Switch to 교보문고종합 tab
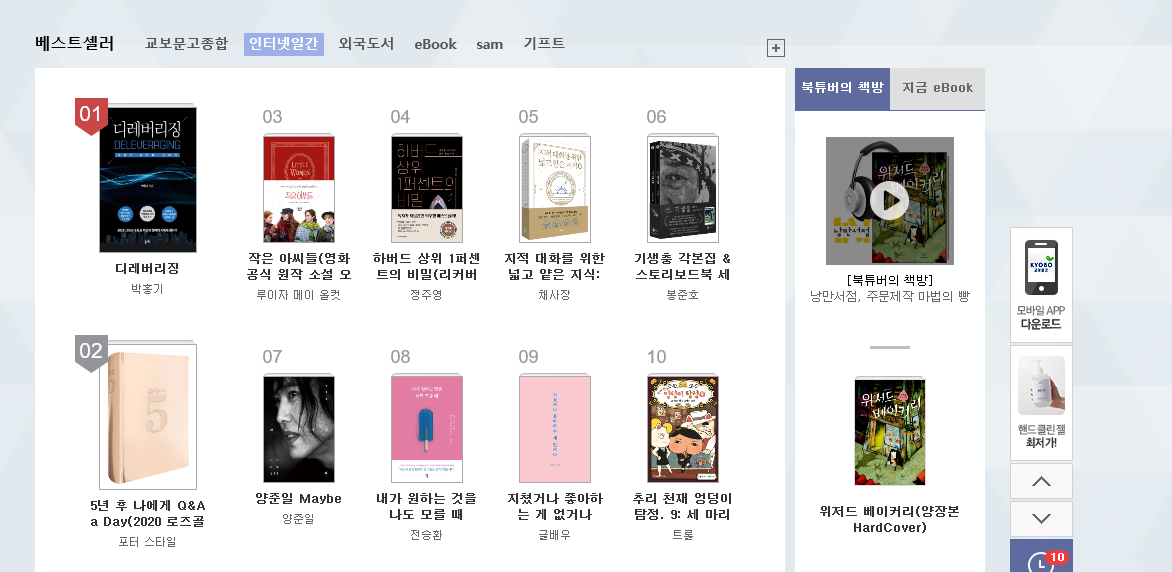This screenshot has height=572, width=1172. [x=186, y=43]
